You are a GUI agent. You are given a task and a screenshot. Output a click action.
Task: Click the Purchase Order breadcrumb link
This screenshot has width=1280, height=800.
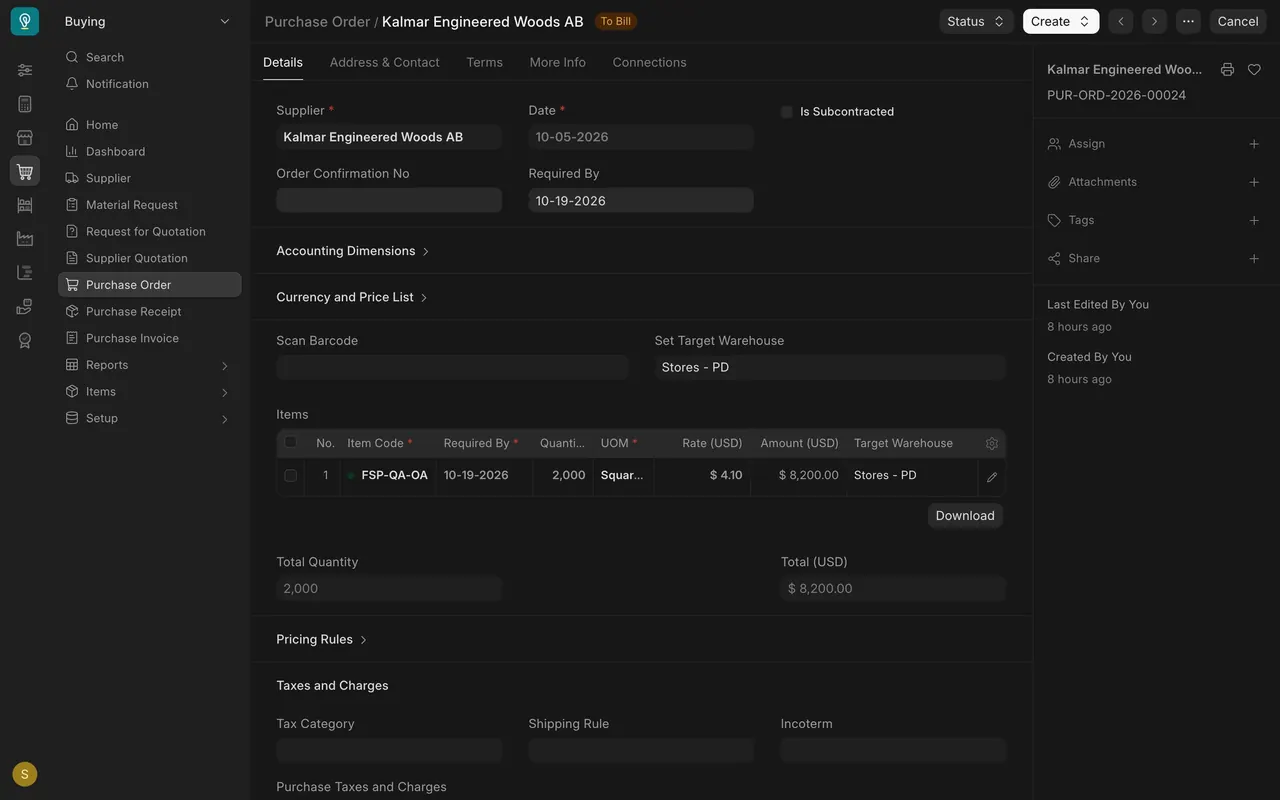[x=317, y=21]
